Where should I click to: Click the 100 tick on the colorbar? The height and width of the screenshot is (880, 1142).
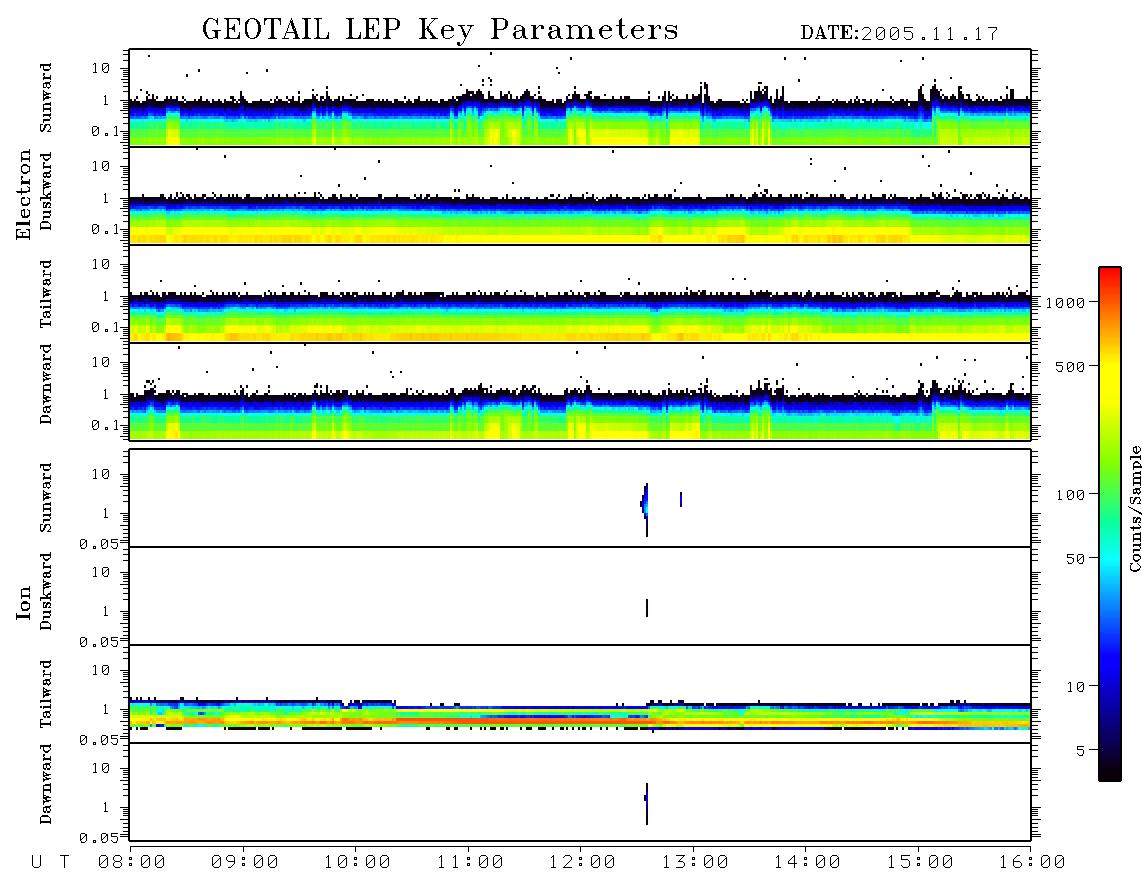(1070, 495)
